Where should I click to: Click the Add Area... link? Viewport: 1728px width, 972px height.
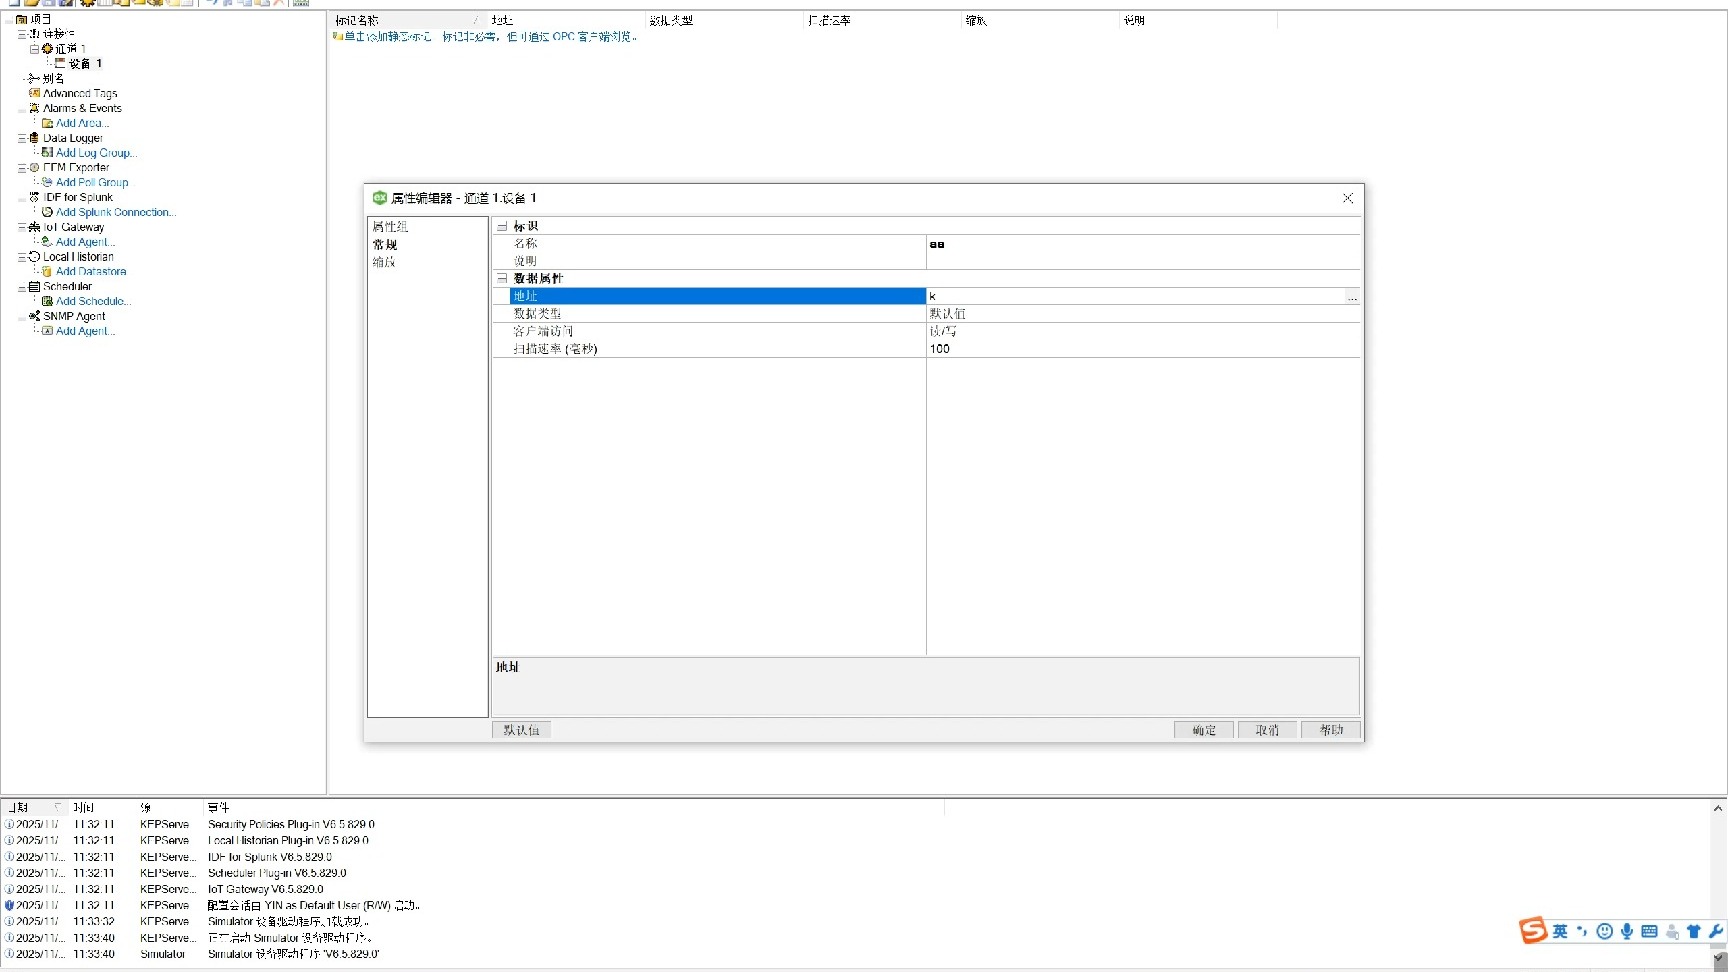pos(82,123)
